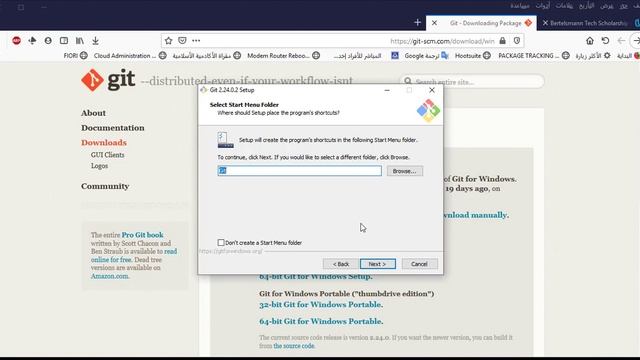Open Cloud Administration bookmark
Image resolution: width=640 pixels, height=360 pixels.
click(x=130, y=56)
